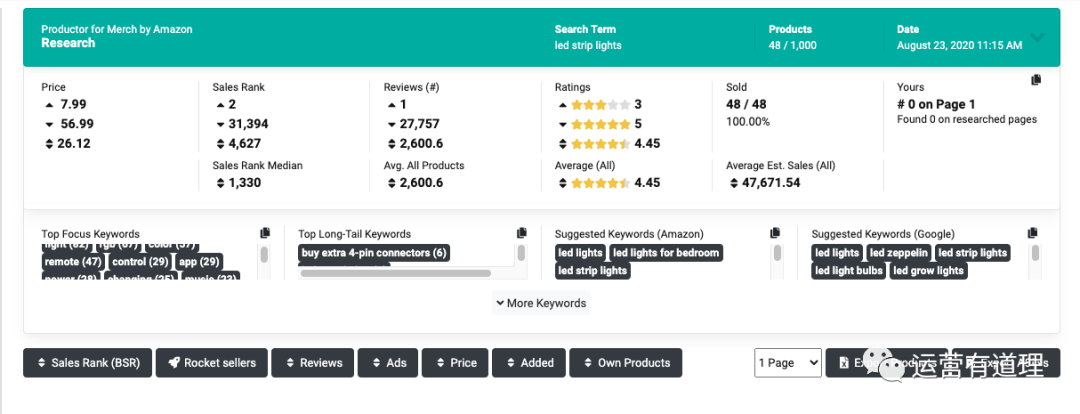Click the Sold count 48 / 48
This screenshot has height=414, width=1080.
point(746,105)
